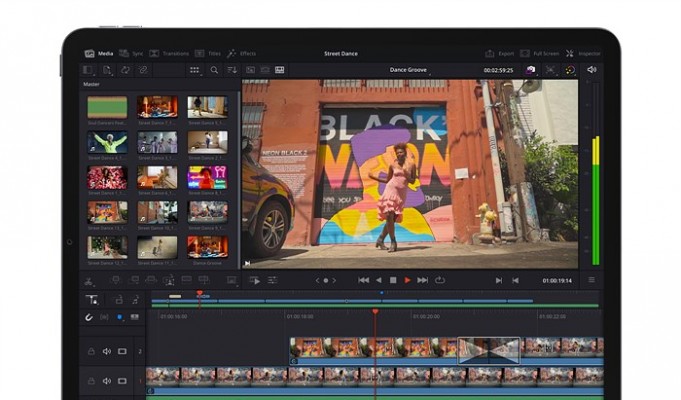Toggle the bin list sidebar
The width and height of the screenshot is (681, 400).
click(x=88, y=70)
